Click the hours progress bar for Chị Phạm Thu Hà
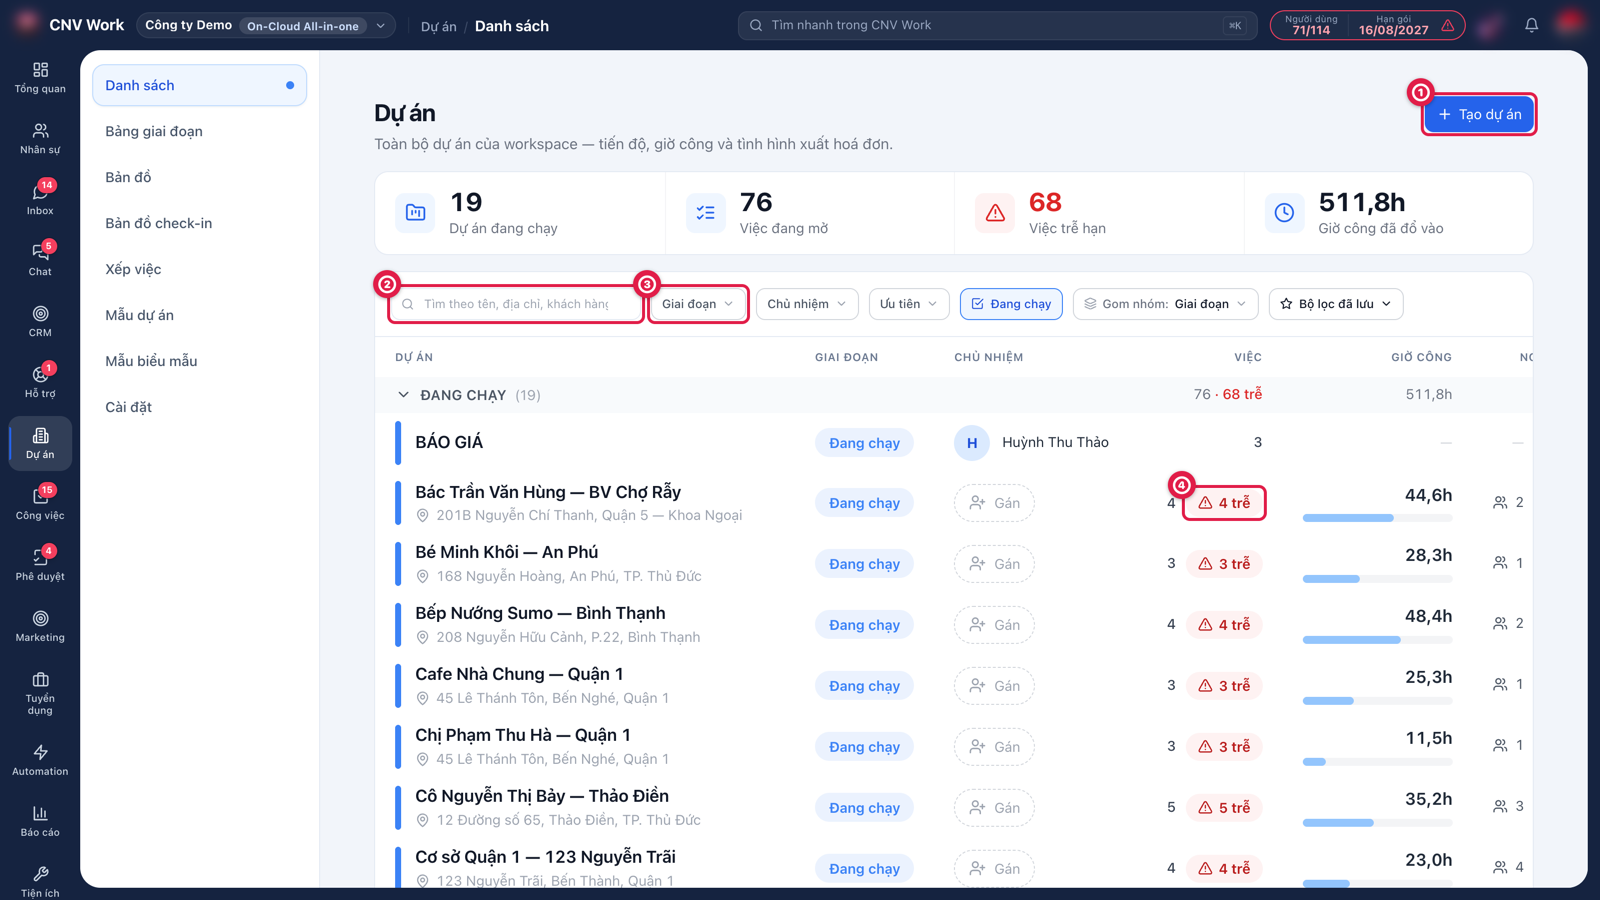This screenshot has height=900, width=1600. [x=1377, y=762]
